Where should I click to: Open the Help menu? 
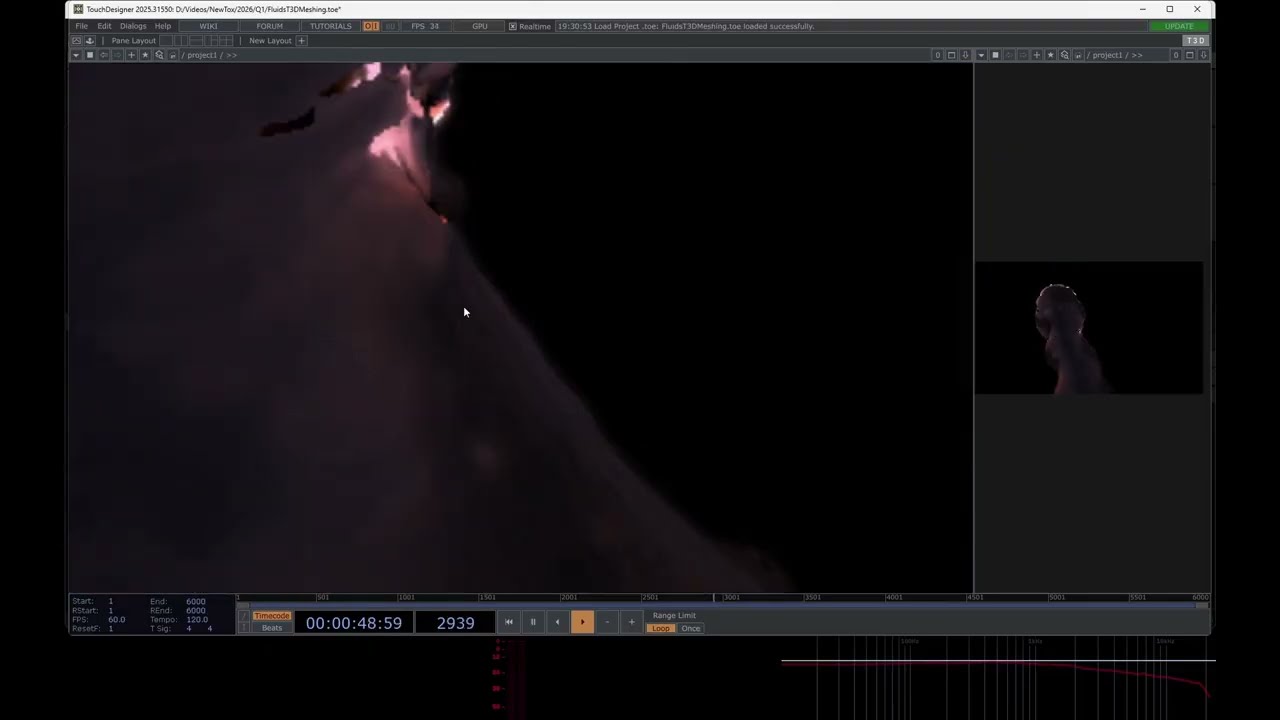click(163, 26)
